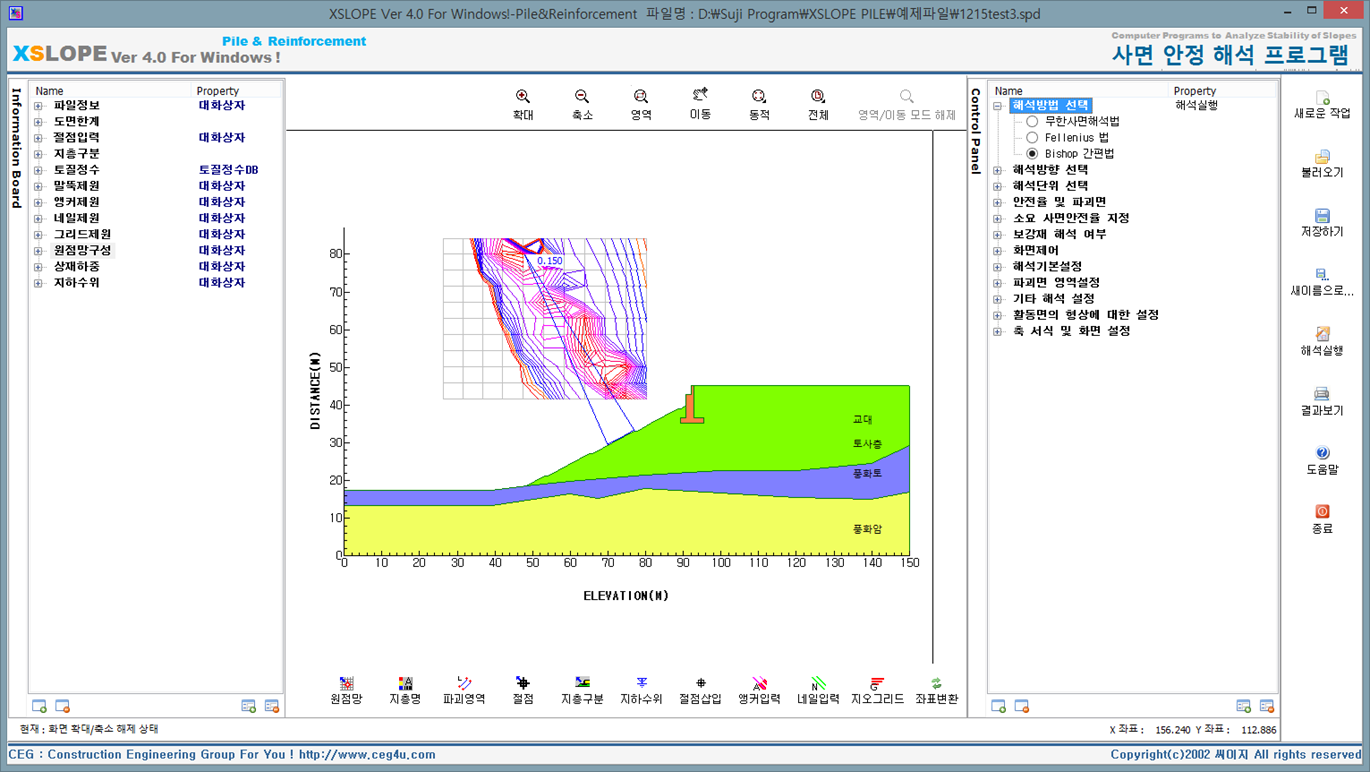Show the 전체 full view

[818, 104]
